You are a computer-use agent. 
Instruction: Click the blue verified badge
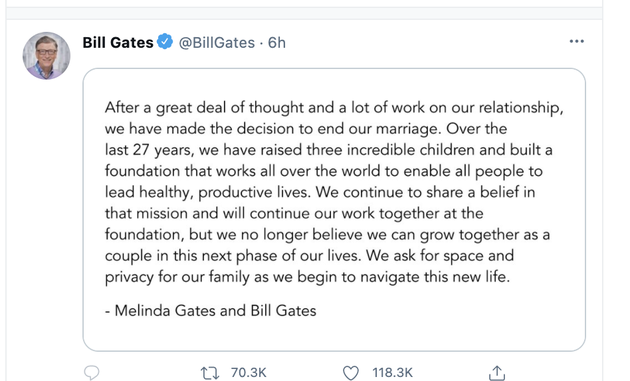[x=165, y=42]
